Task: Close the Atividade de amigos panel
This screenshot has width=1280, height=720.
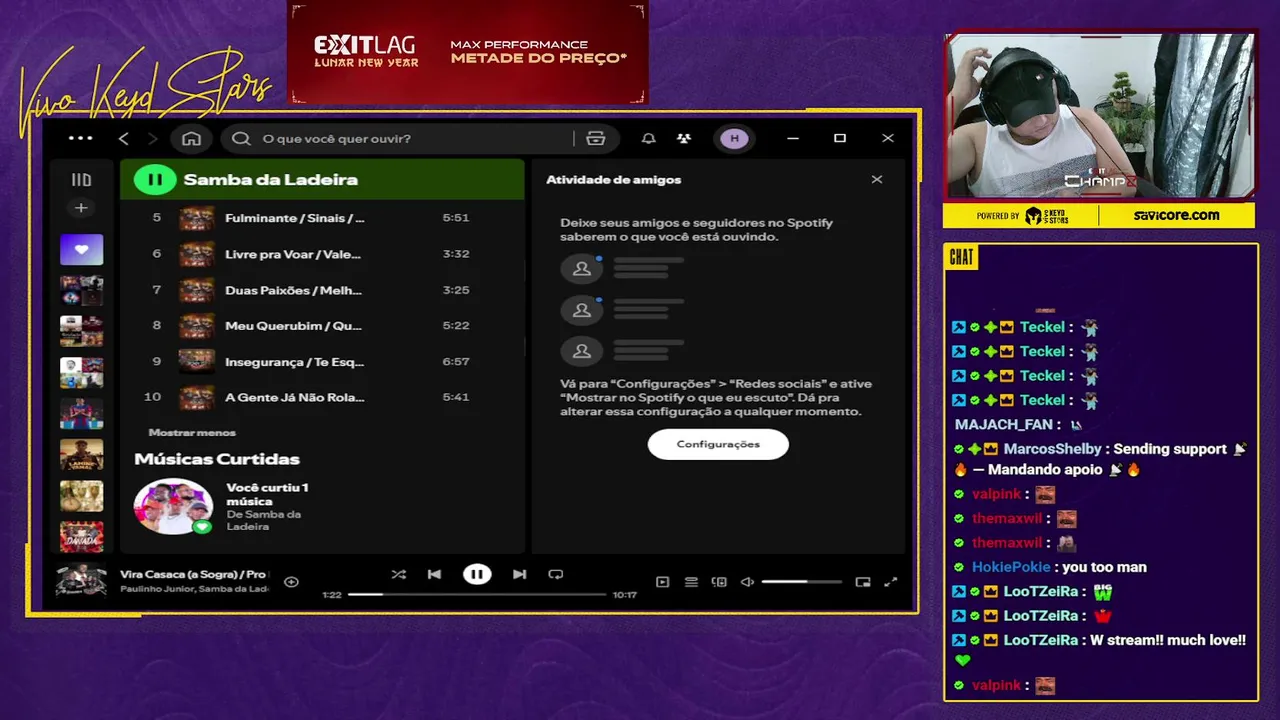Action: [x=877, y=180]
